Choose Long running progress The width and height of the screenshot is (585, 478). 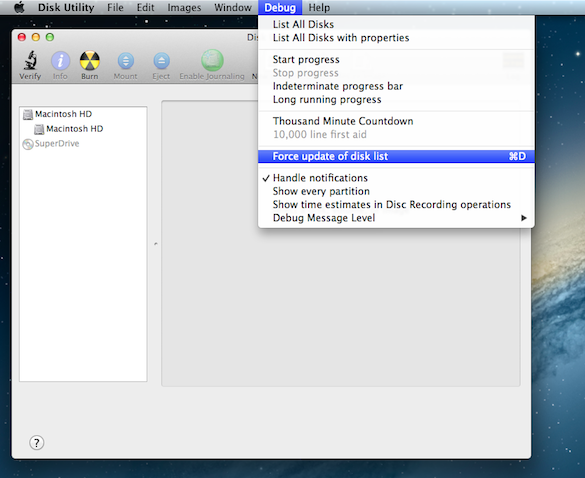[396, 100]
